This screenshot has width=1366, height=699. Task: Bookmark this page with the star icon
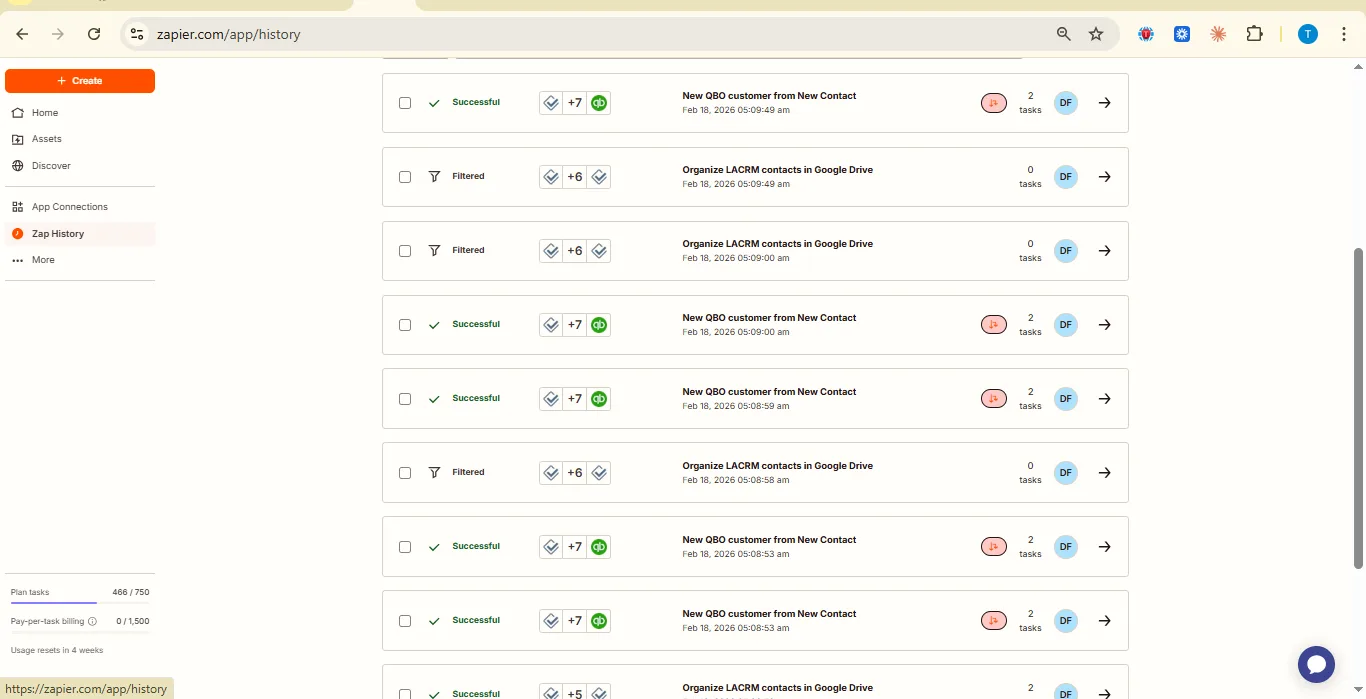pos(1096,34)
